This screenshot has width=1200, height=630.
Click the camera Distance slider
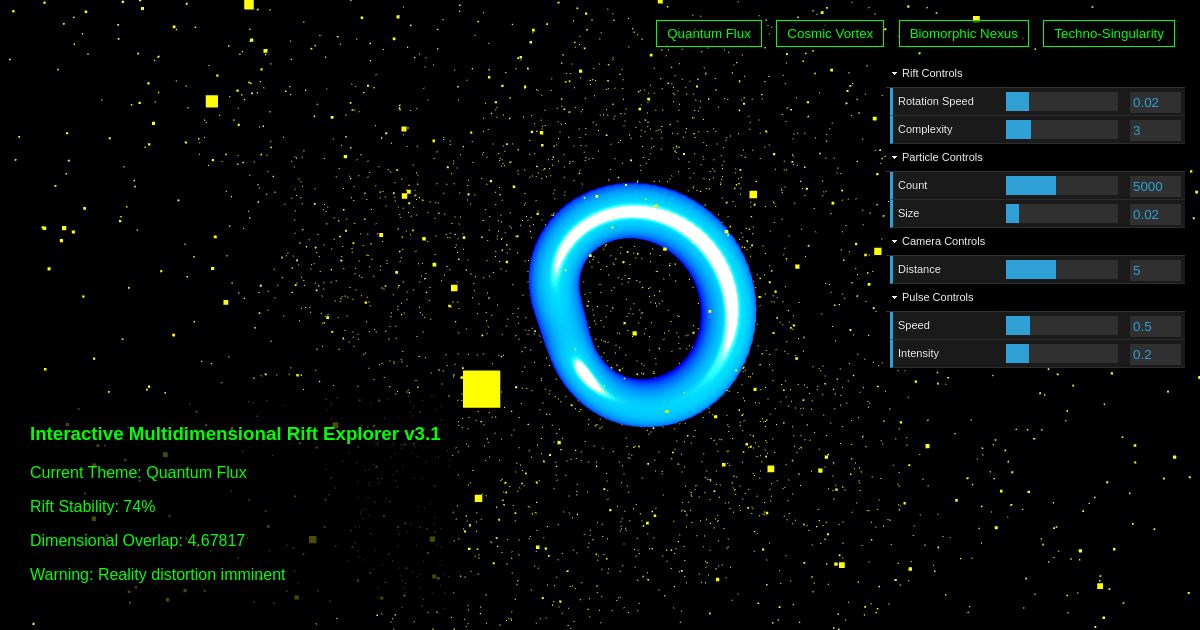click(1060, 269)
